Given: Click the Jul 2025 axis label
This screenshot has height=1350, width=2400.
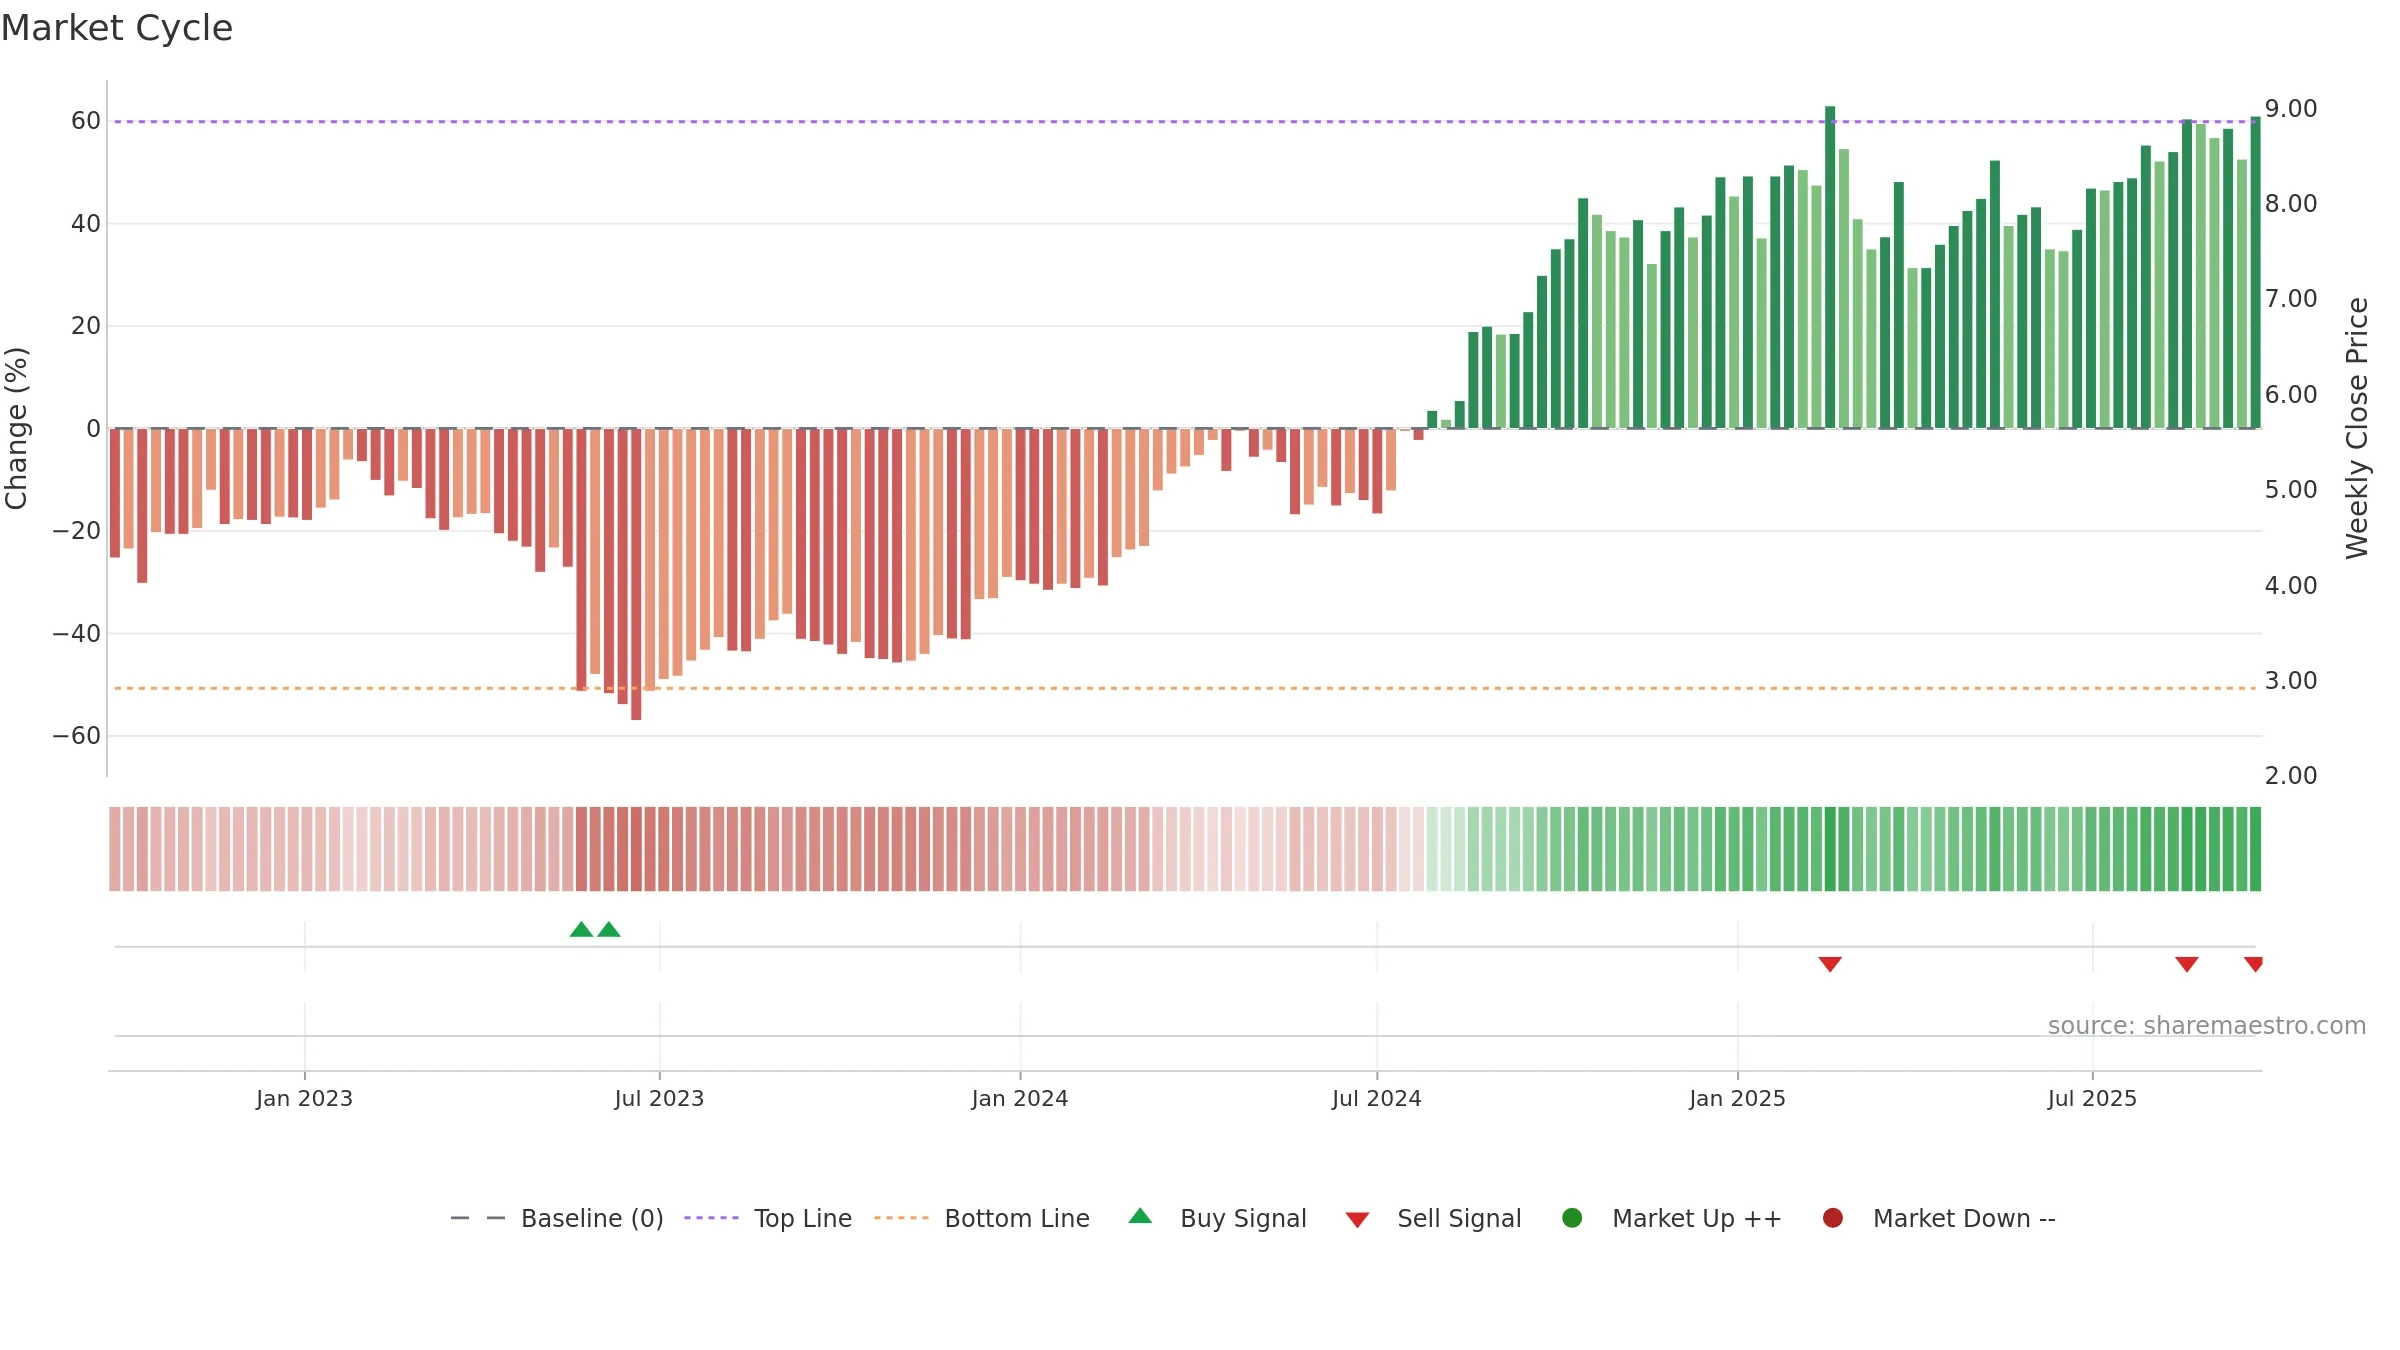Looking at the screenshot, I should pos(2092,1098).
